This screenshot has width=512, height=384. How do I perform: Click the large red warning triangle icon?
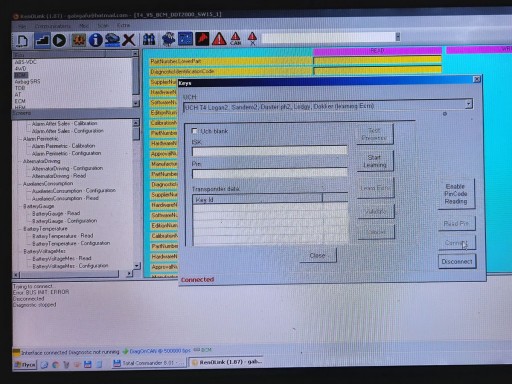click(219, 39)
